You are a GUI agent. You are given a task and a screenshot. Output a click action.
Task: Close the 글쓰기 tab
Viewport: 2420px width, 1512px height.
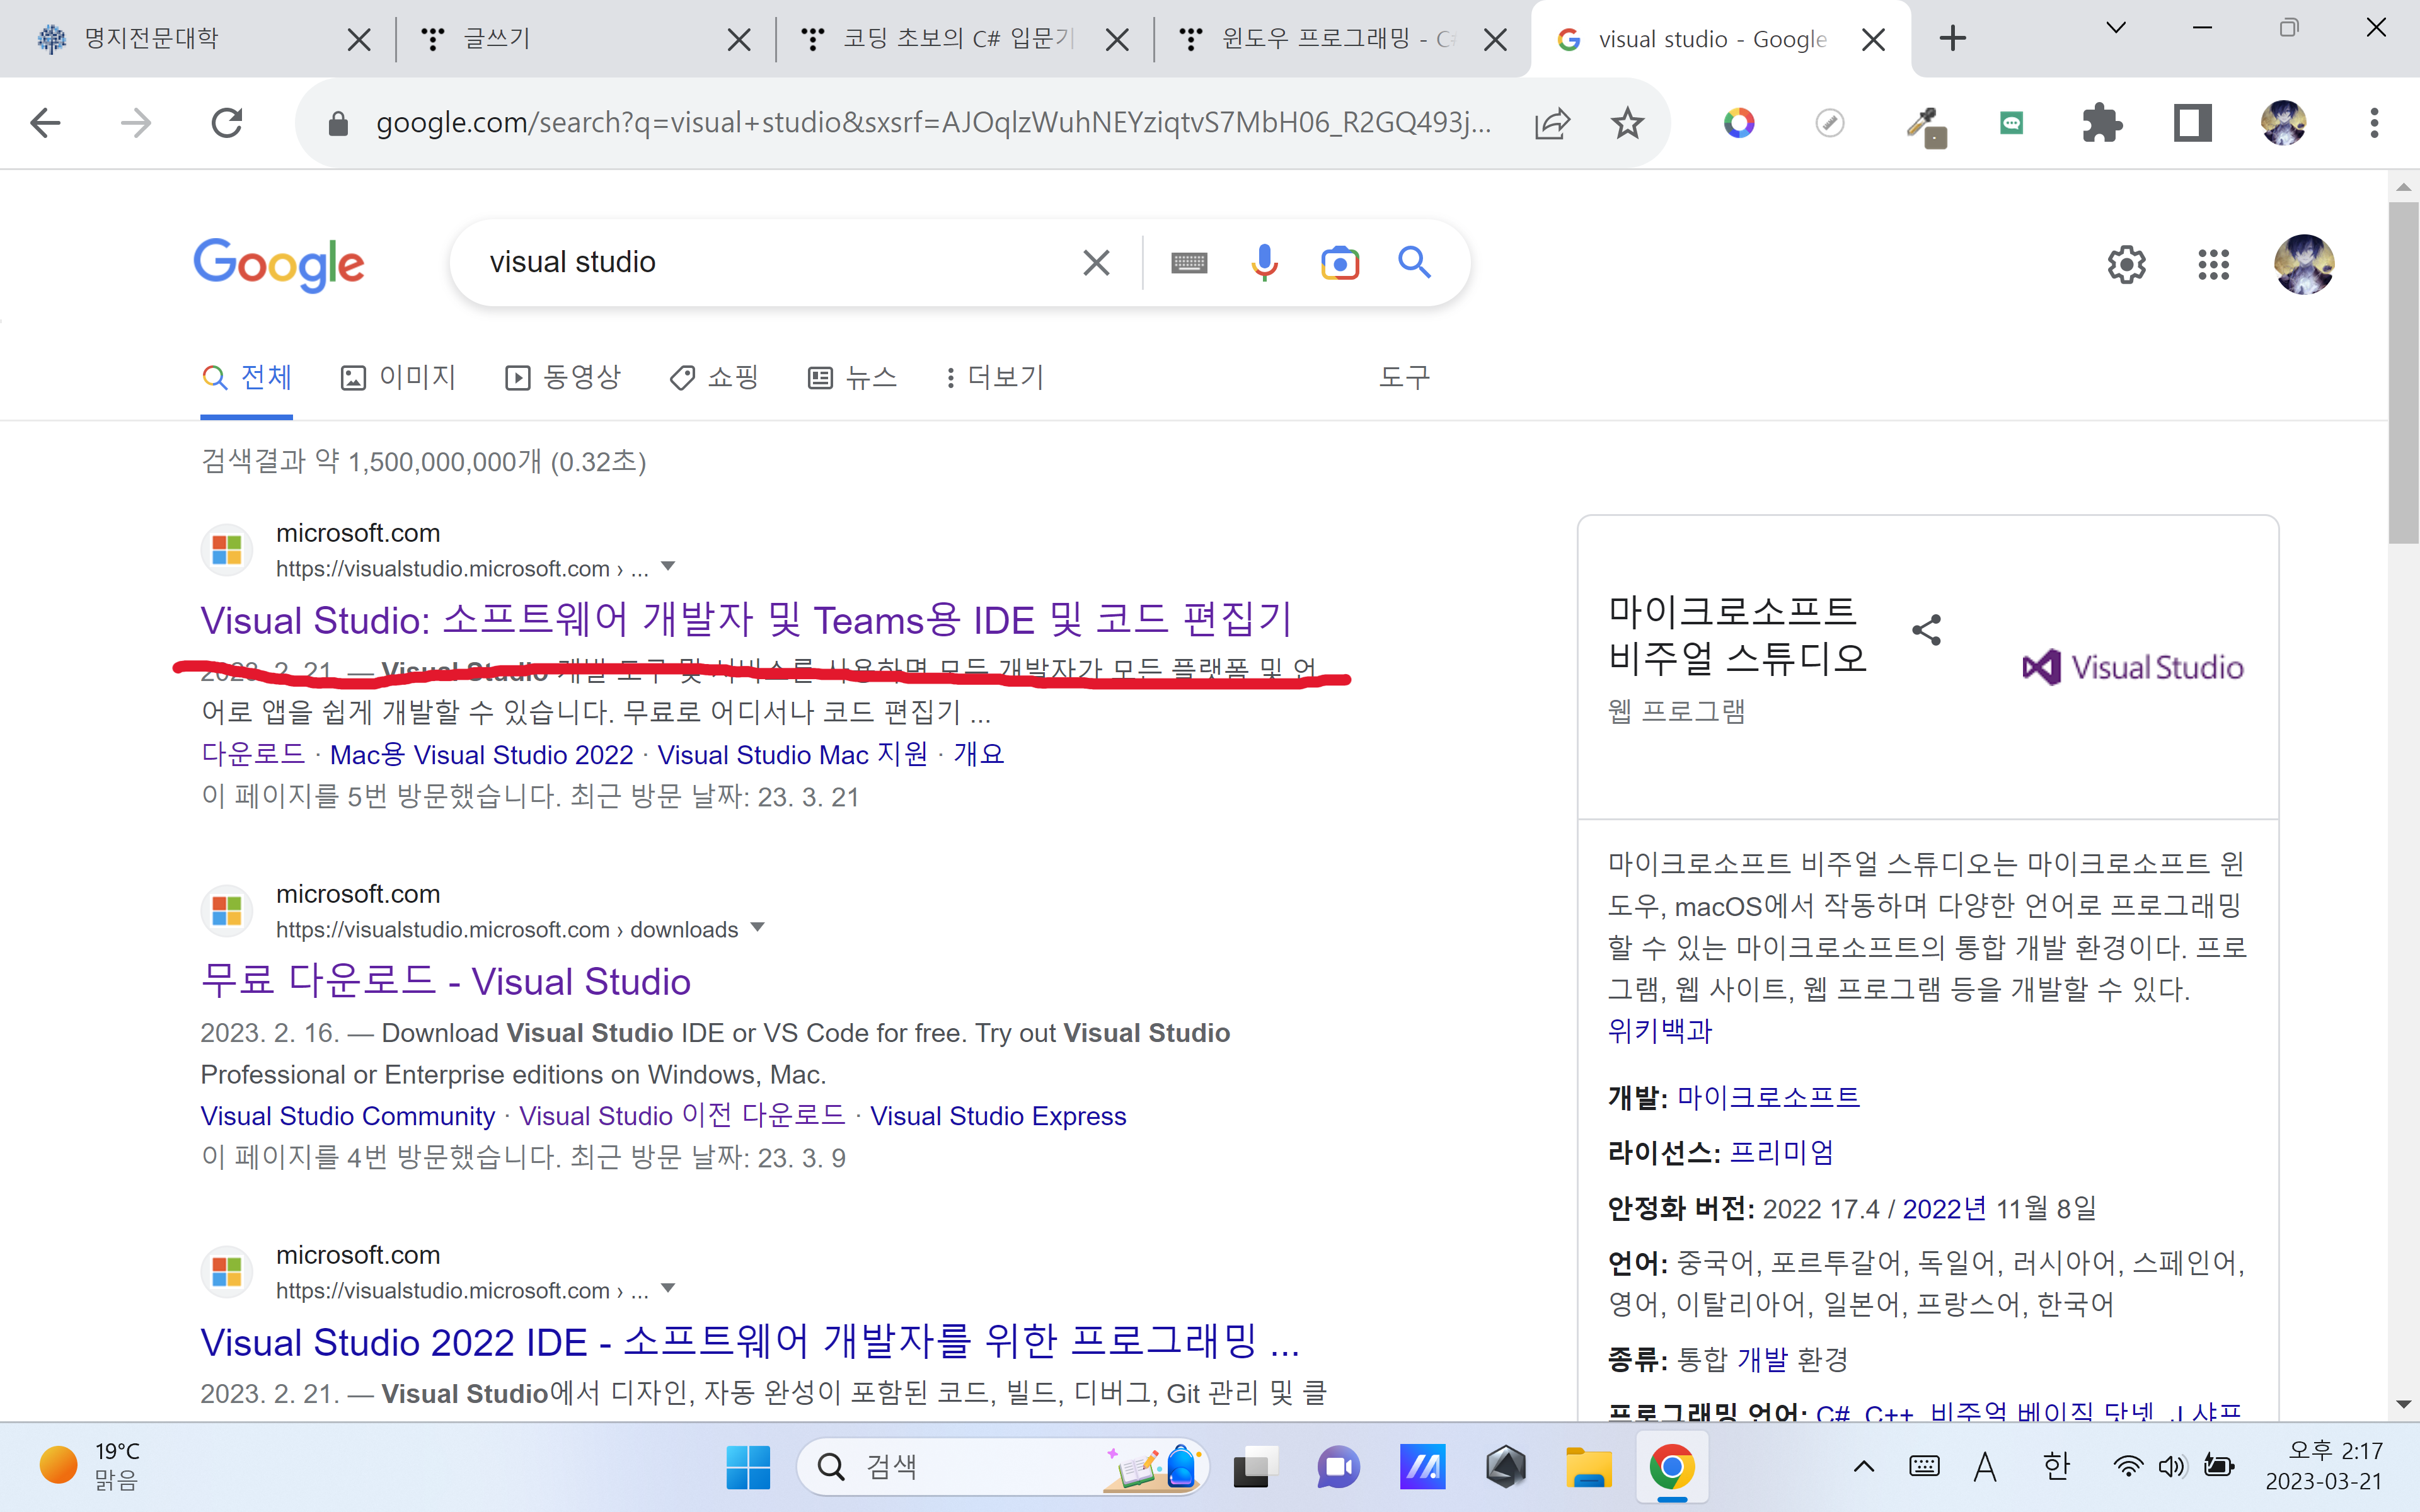(739, 40)
